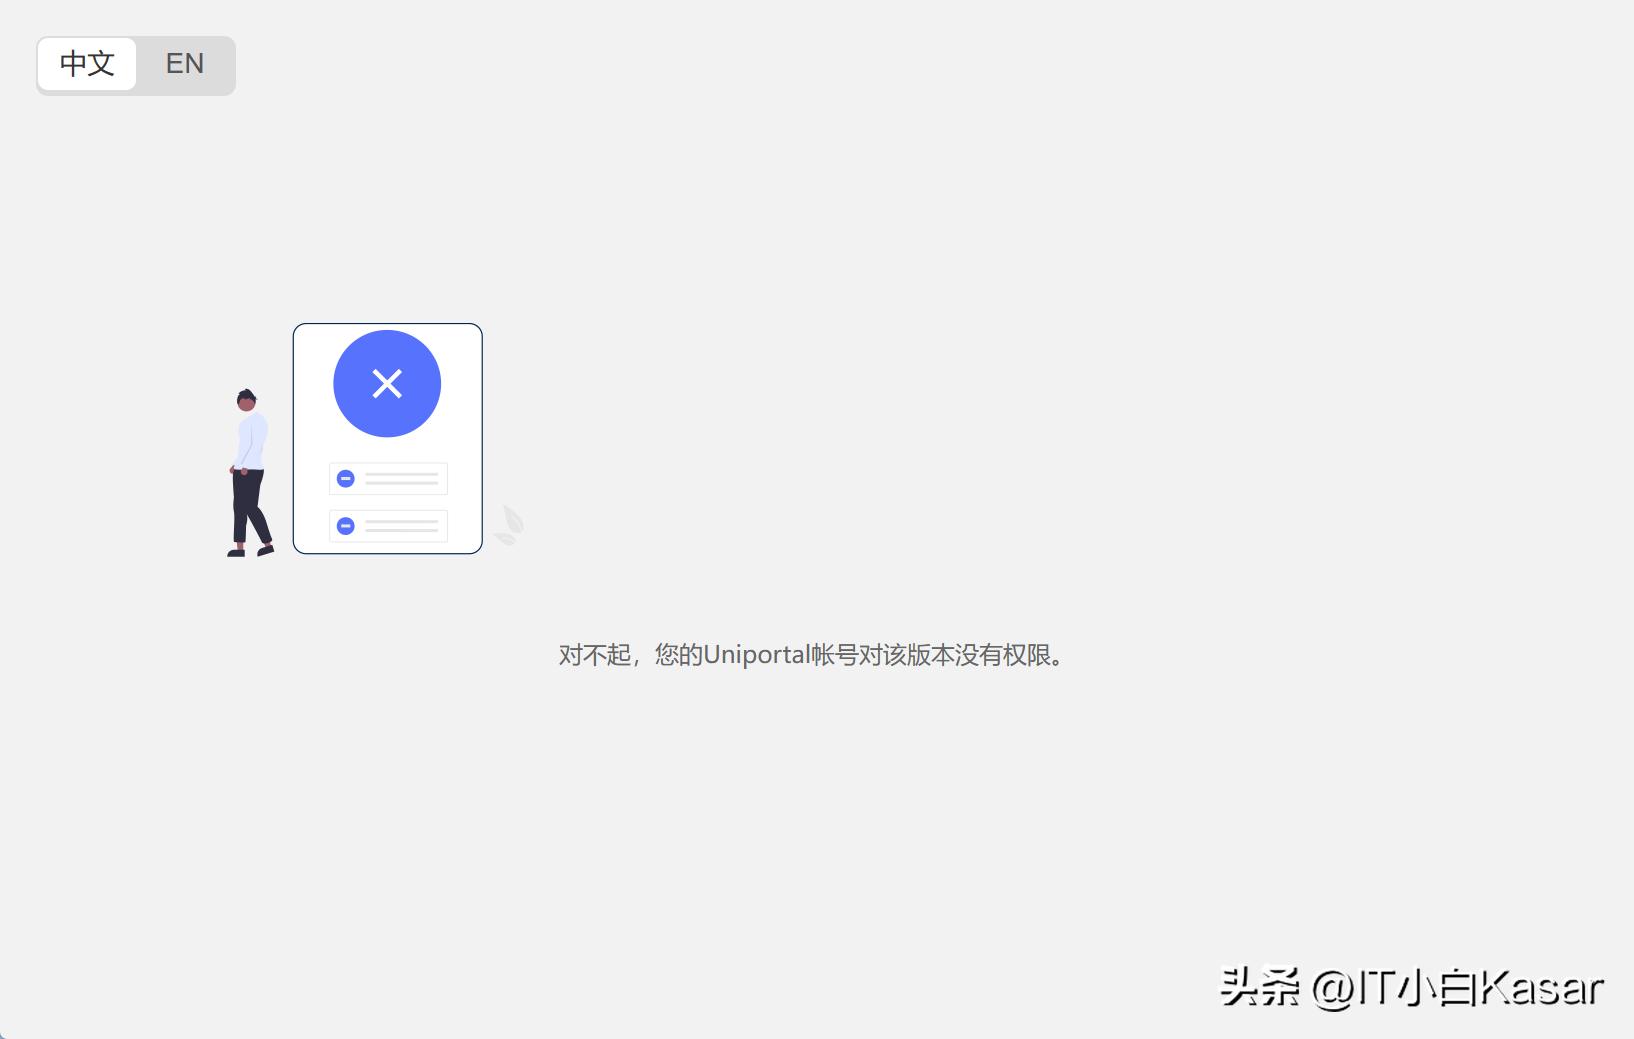Click the gray placeholder lines in the bottom row
This screenshot has width=1634, height=1039.
(x=400, y=526)
